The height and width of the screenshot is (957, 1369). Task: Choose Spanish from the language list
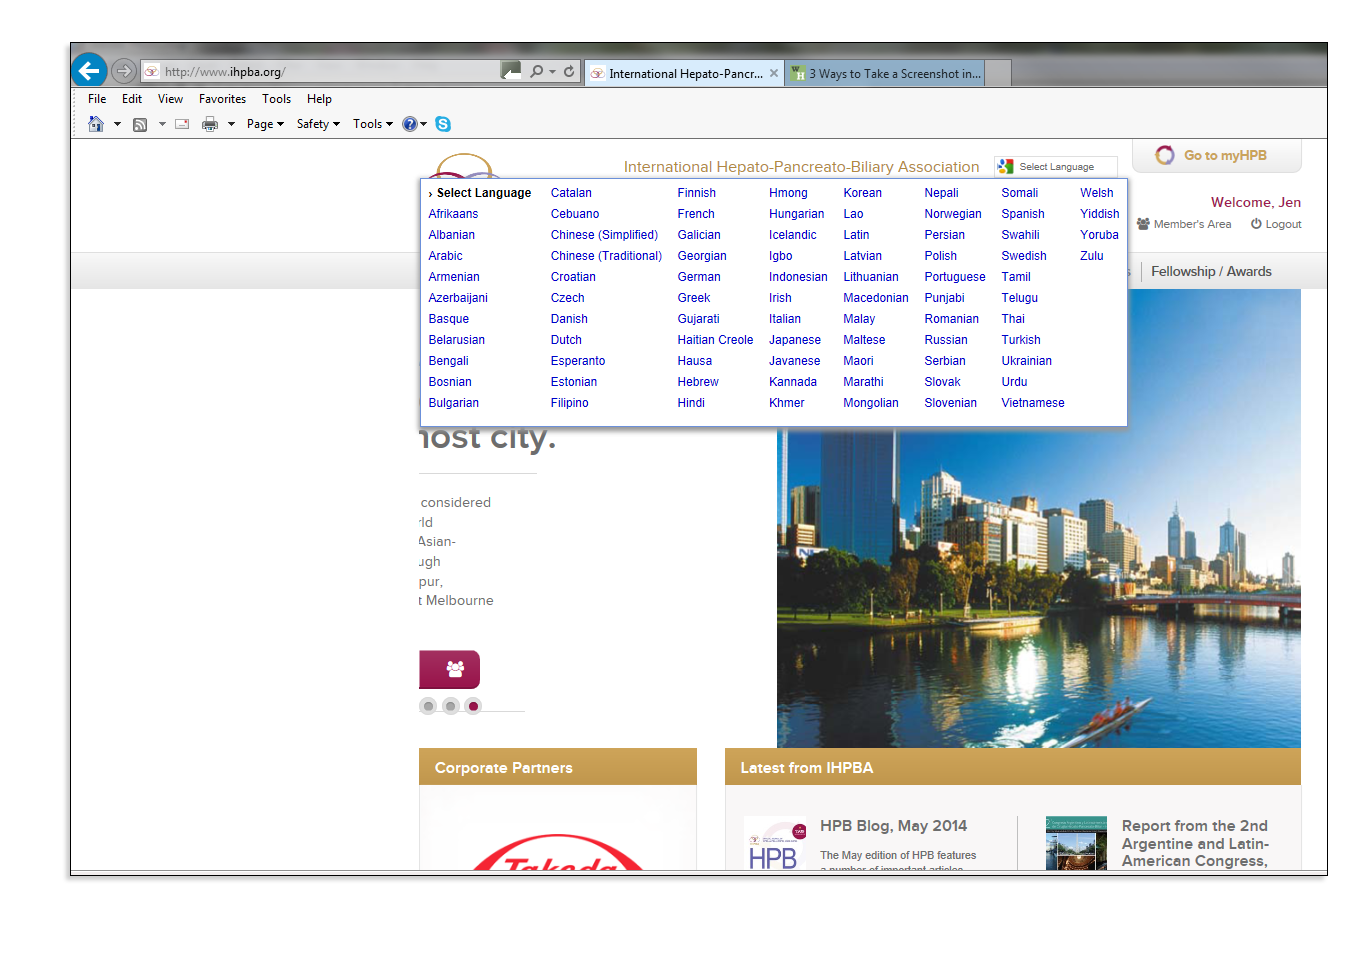point(1022,214)
